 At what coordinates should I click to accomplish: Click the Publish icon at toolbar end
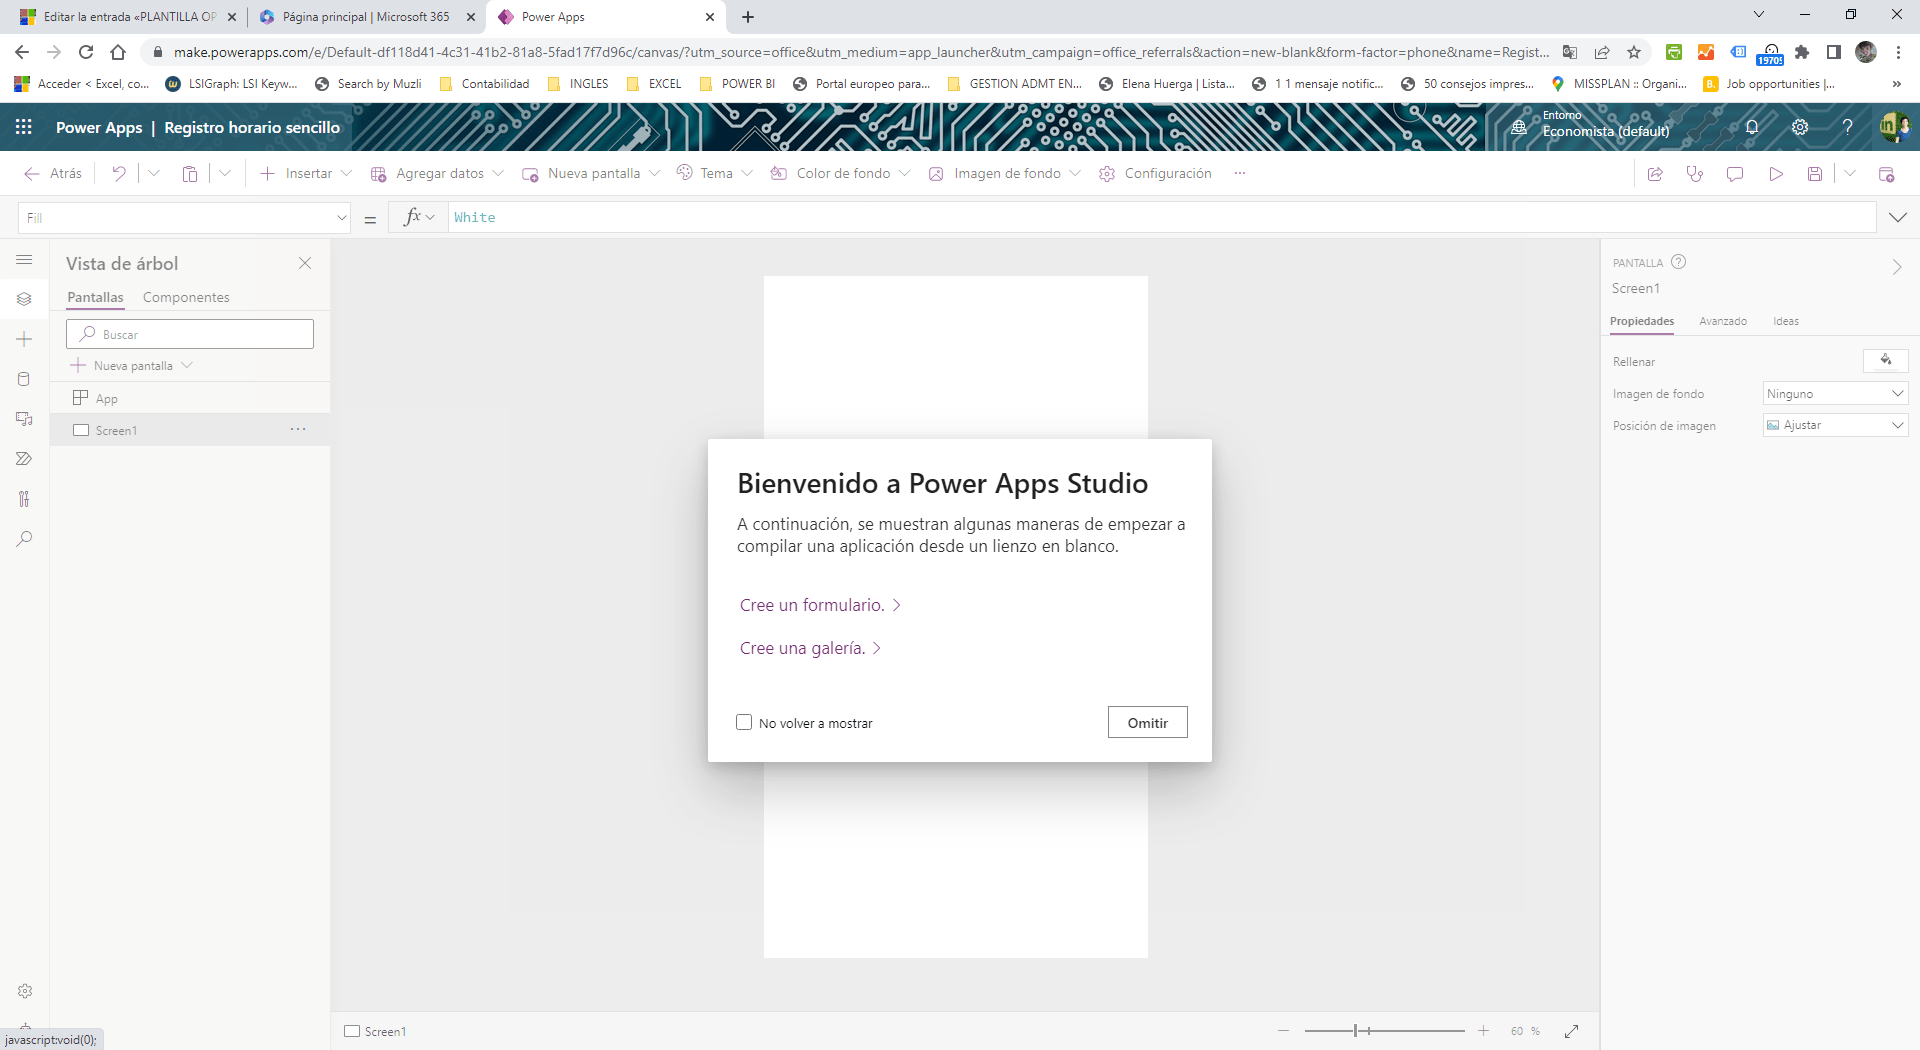(x=1887, y=174)
